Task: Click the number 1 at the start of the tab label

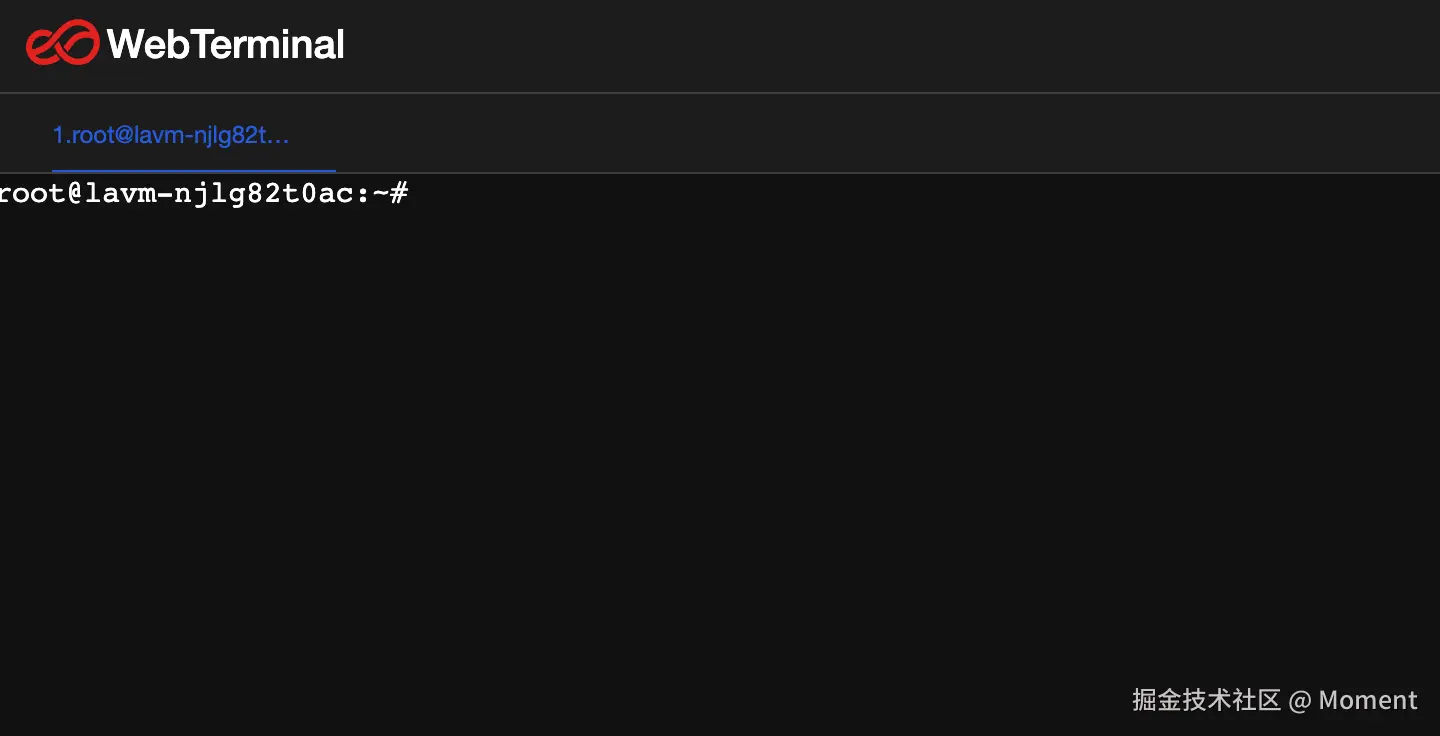Action: pyautogui.click(x=58, y=135)
